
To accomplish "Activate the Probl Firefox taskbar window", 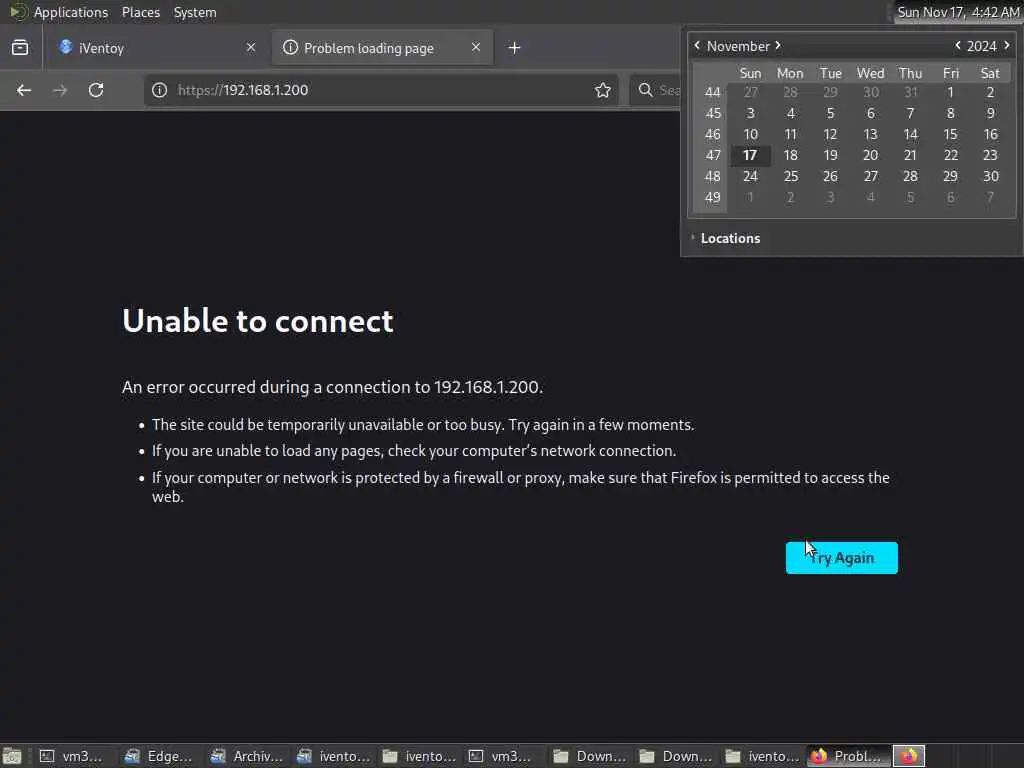I will pos(848,756).
